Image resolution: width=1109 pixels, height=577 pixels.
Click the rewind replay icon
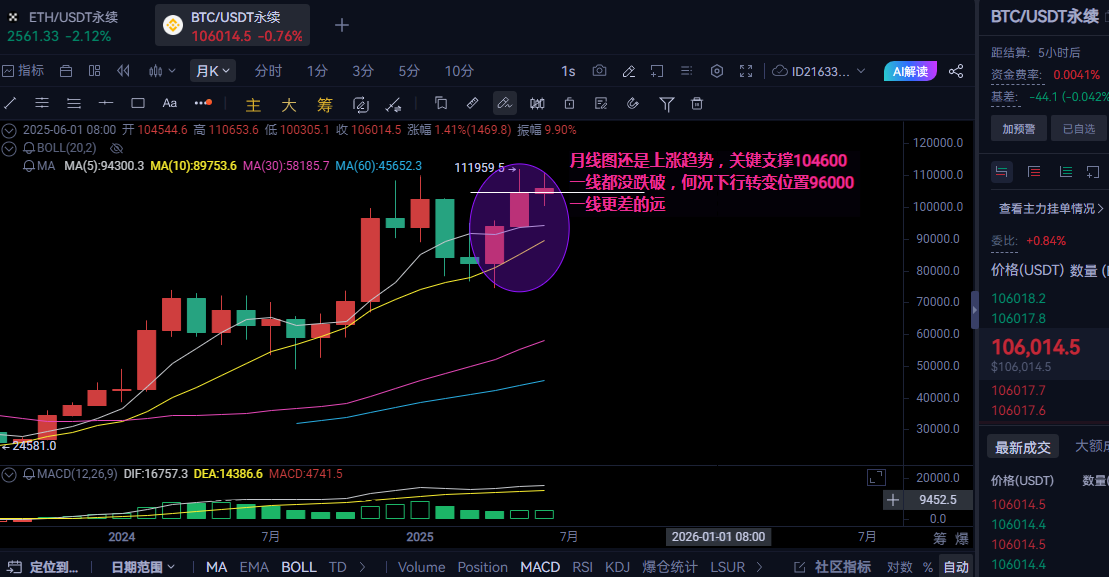click(123, 71)
